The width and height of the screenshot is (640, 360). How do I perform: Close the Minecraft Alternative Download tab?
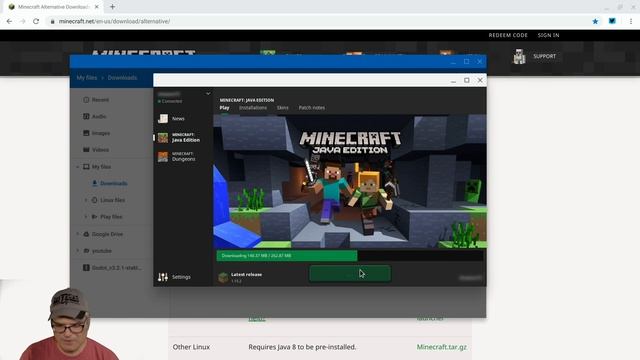click(x=97, y=7)
